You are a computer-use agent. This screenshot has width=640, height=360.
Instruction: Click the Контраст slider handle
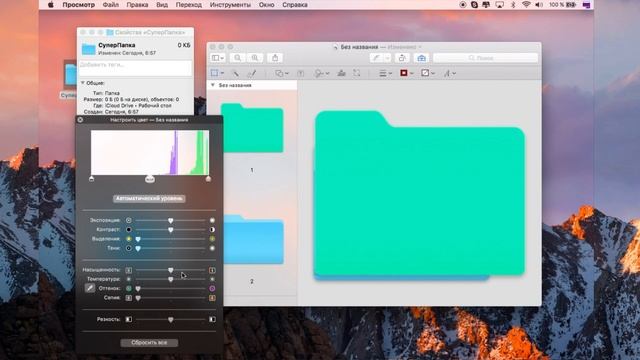click(171, 230)
